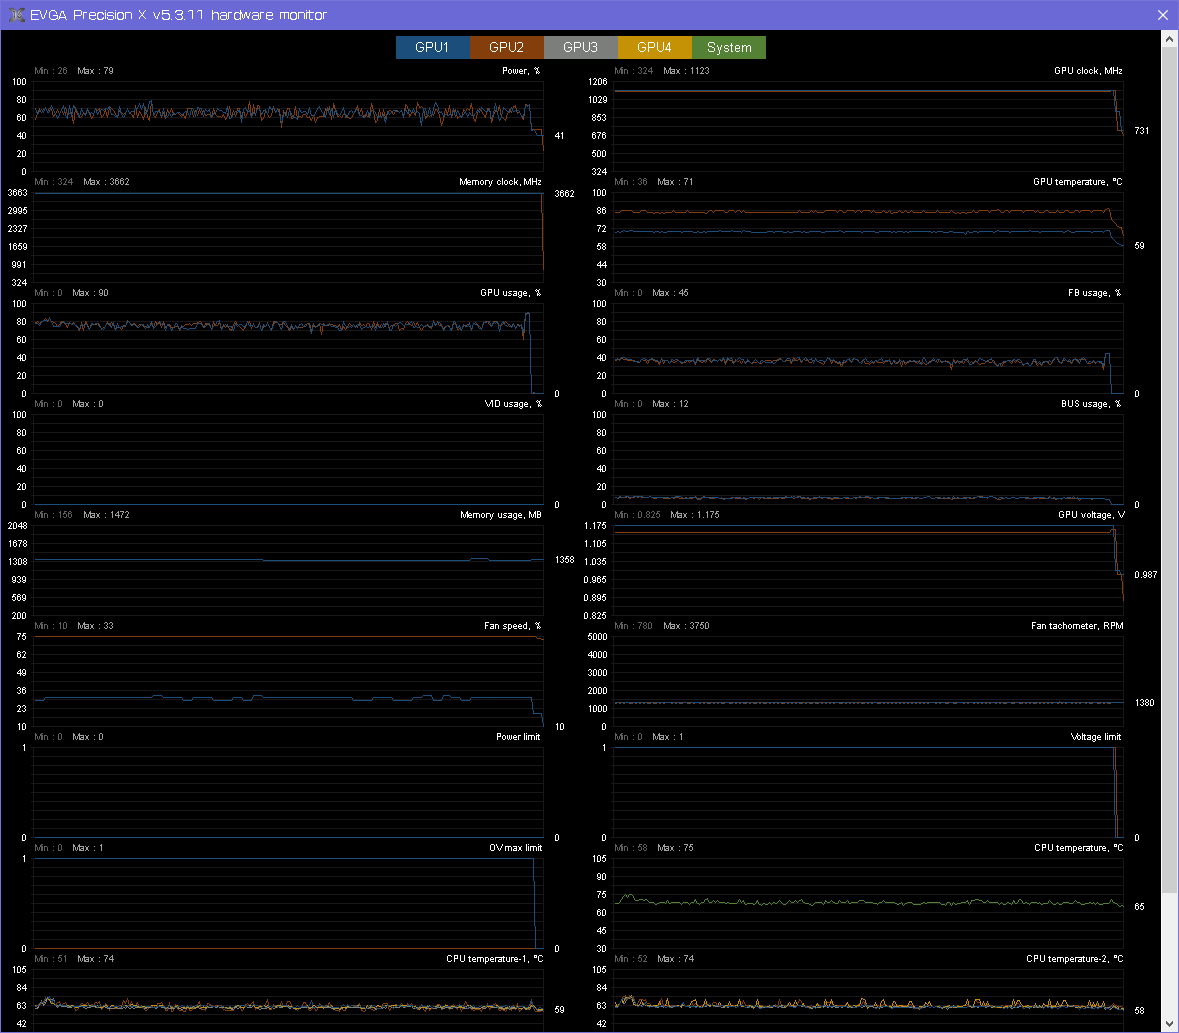This screenshot has height=1033, width=1179.
Task: Open the GPU3 tab
Action: tap(580, 47)
